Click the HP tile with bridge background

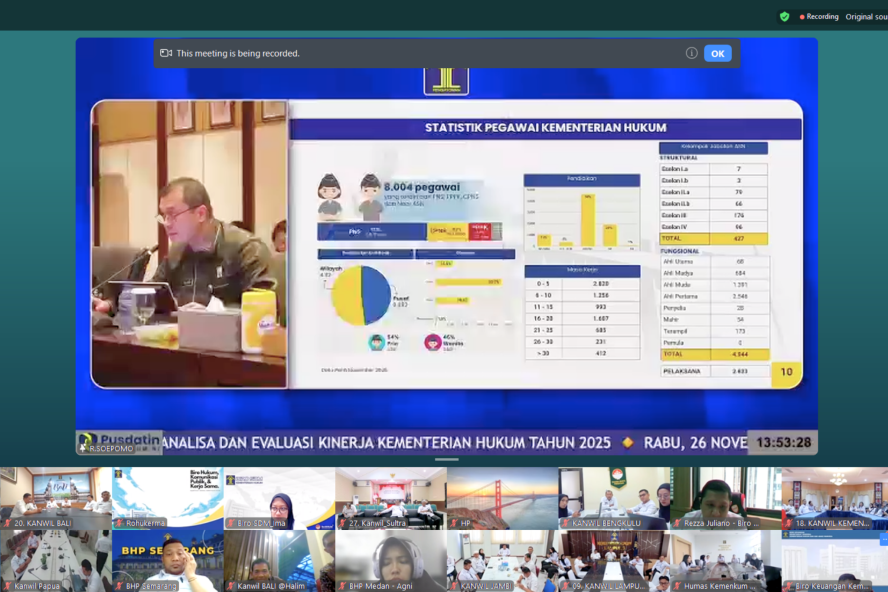pos(502,497)
